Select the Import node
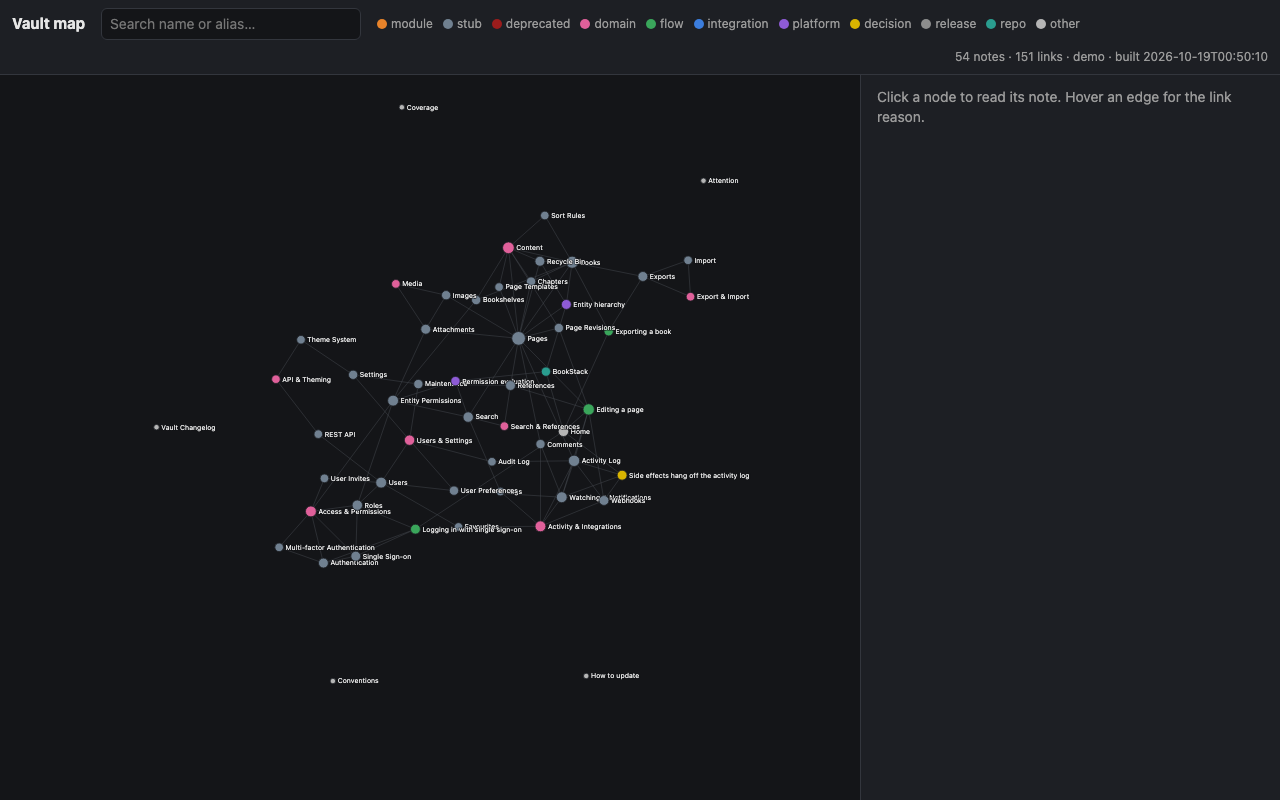The image size is (1280, 800). pyautogui.click(x=688, y=261)
